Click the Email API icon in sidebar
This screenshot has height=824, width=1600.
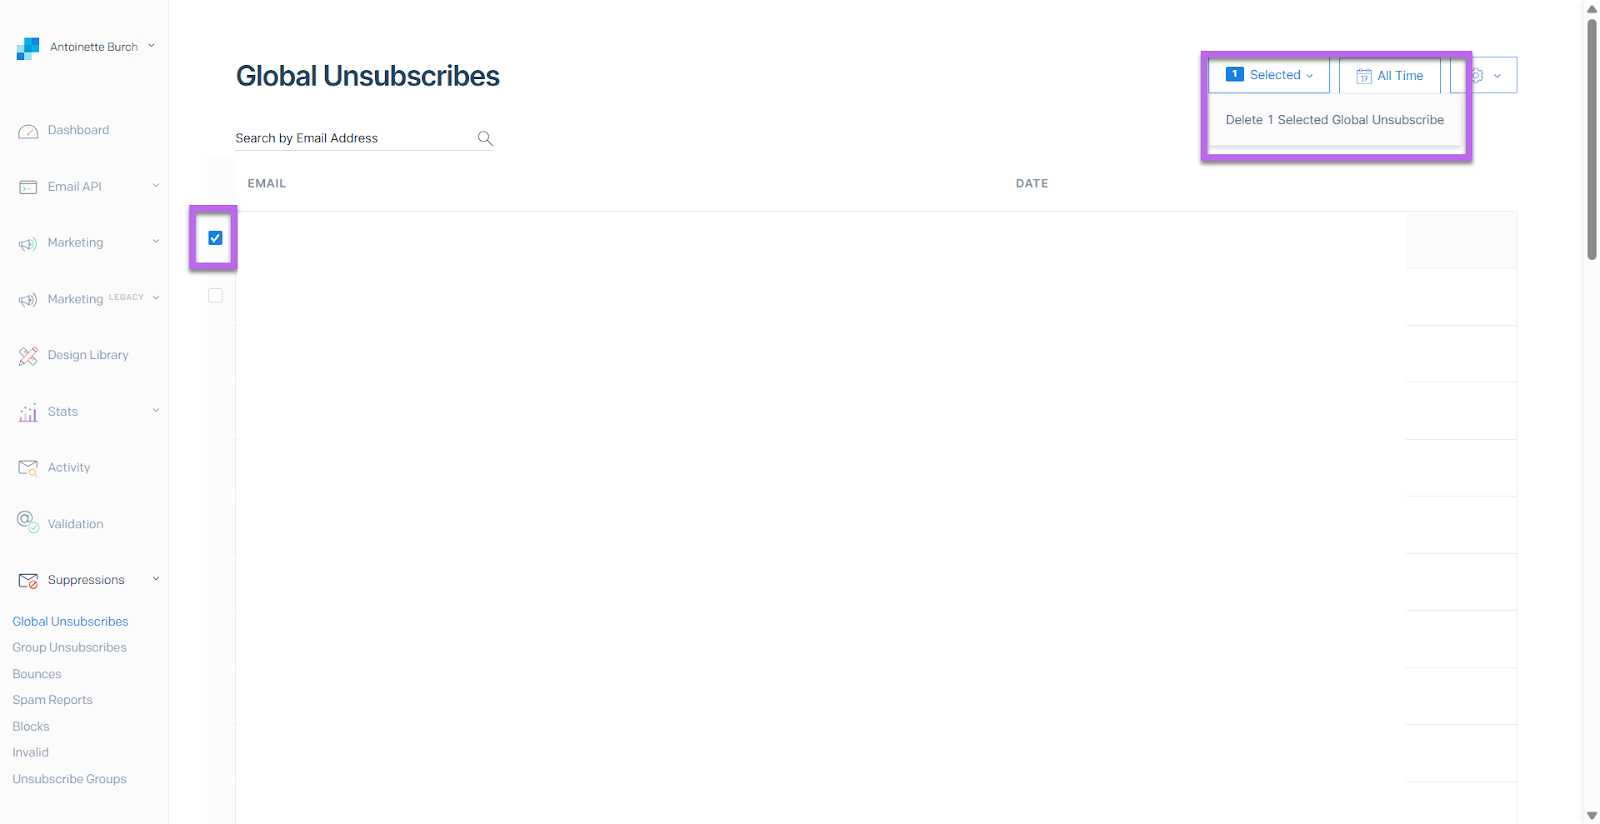coord(28,187)
